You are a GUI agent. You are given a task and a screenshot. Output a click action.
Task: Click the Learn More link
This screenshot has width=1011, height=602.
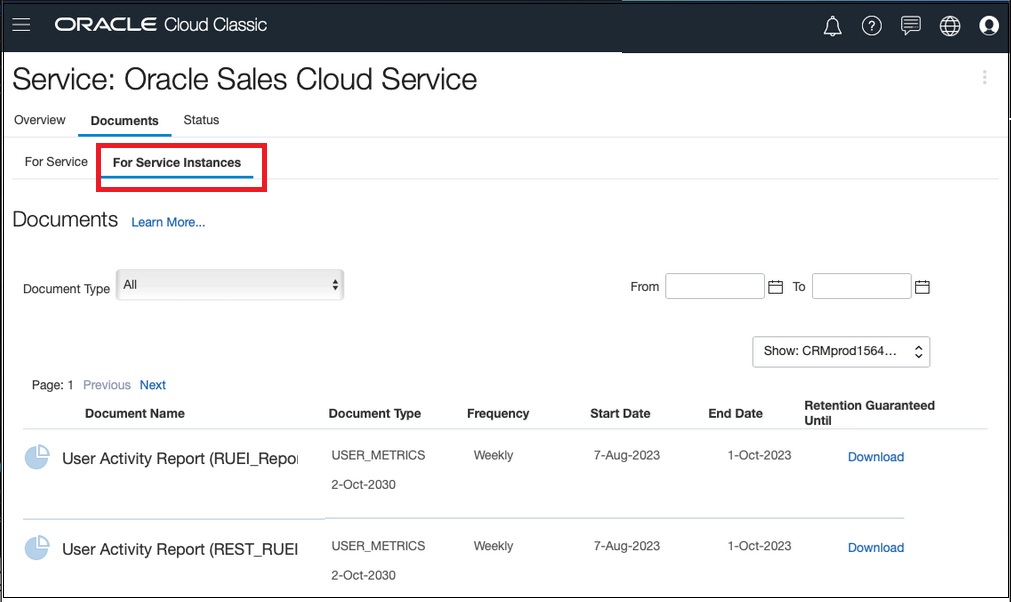(167, 222)
